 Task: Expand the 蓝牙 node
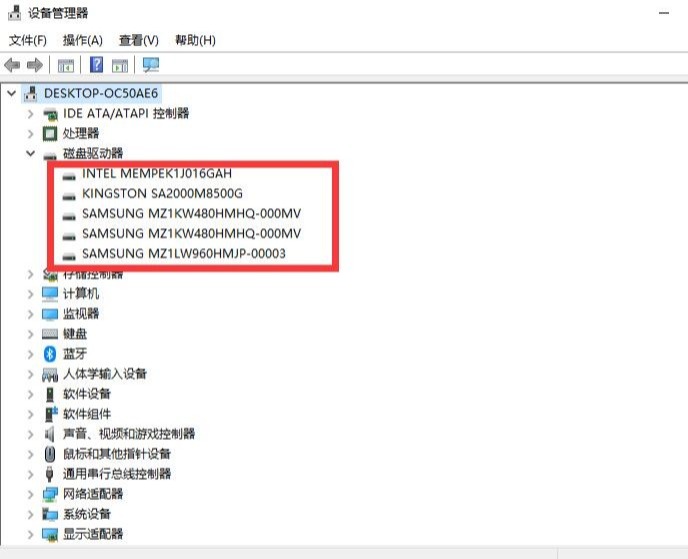tap(30, 354)
